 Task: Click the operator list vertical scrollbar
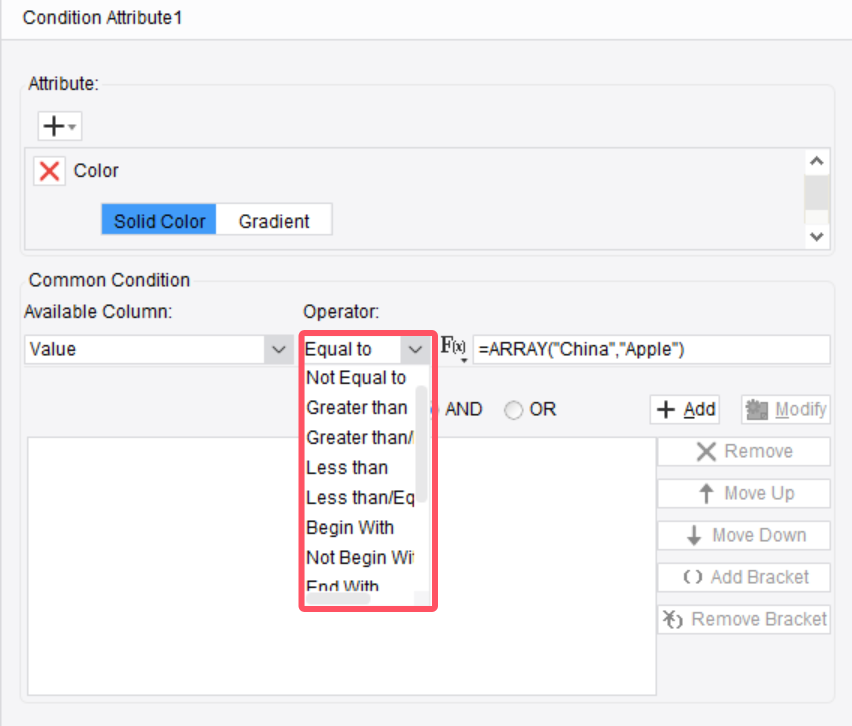click(x=421, y=443)
